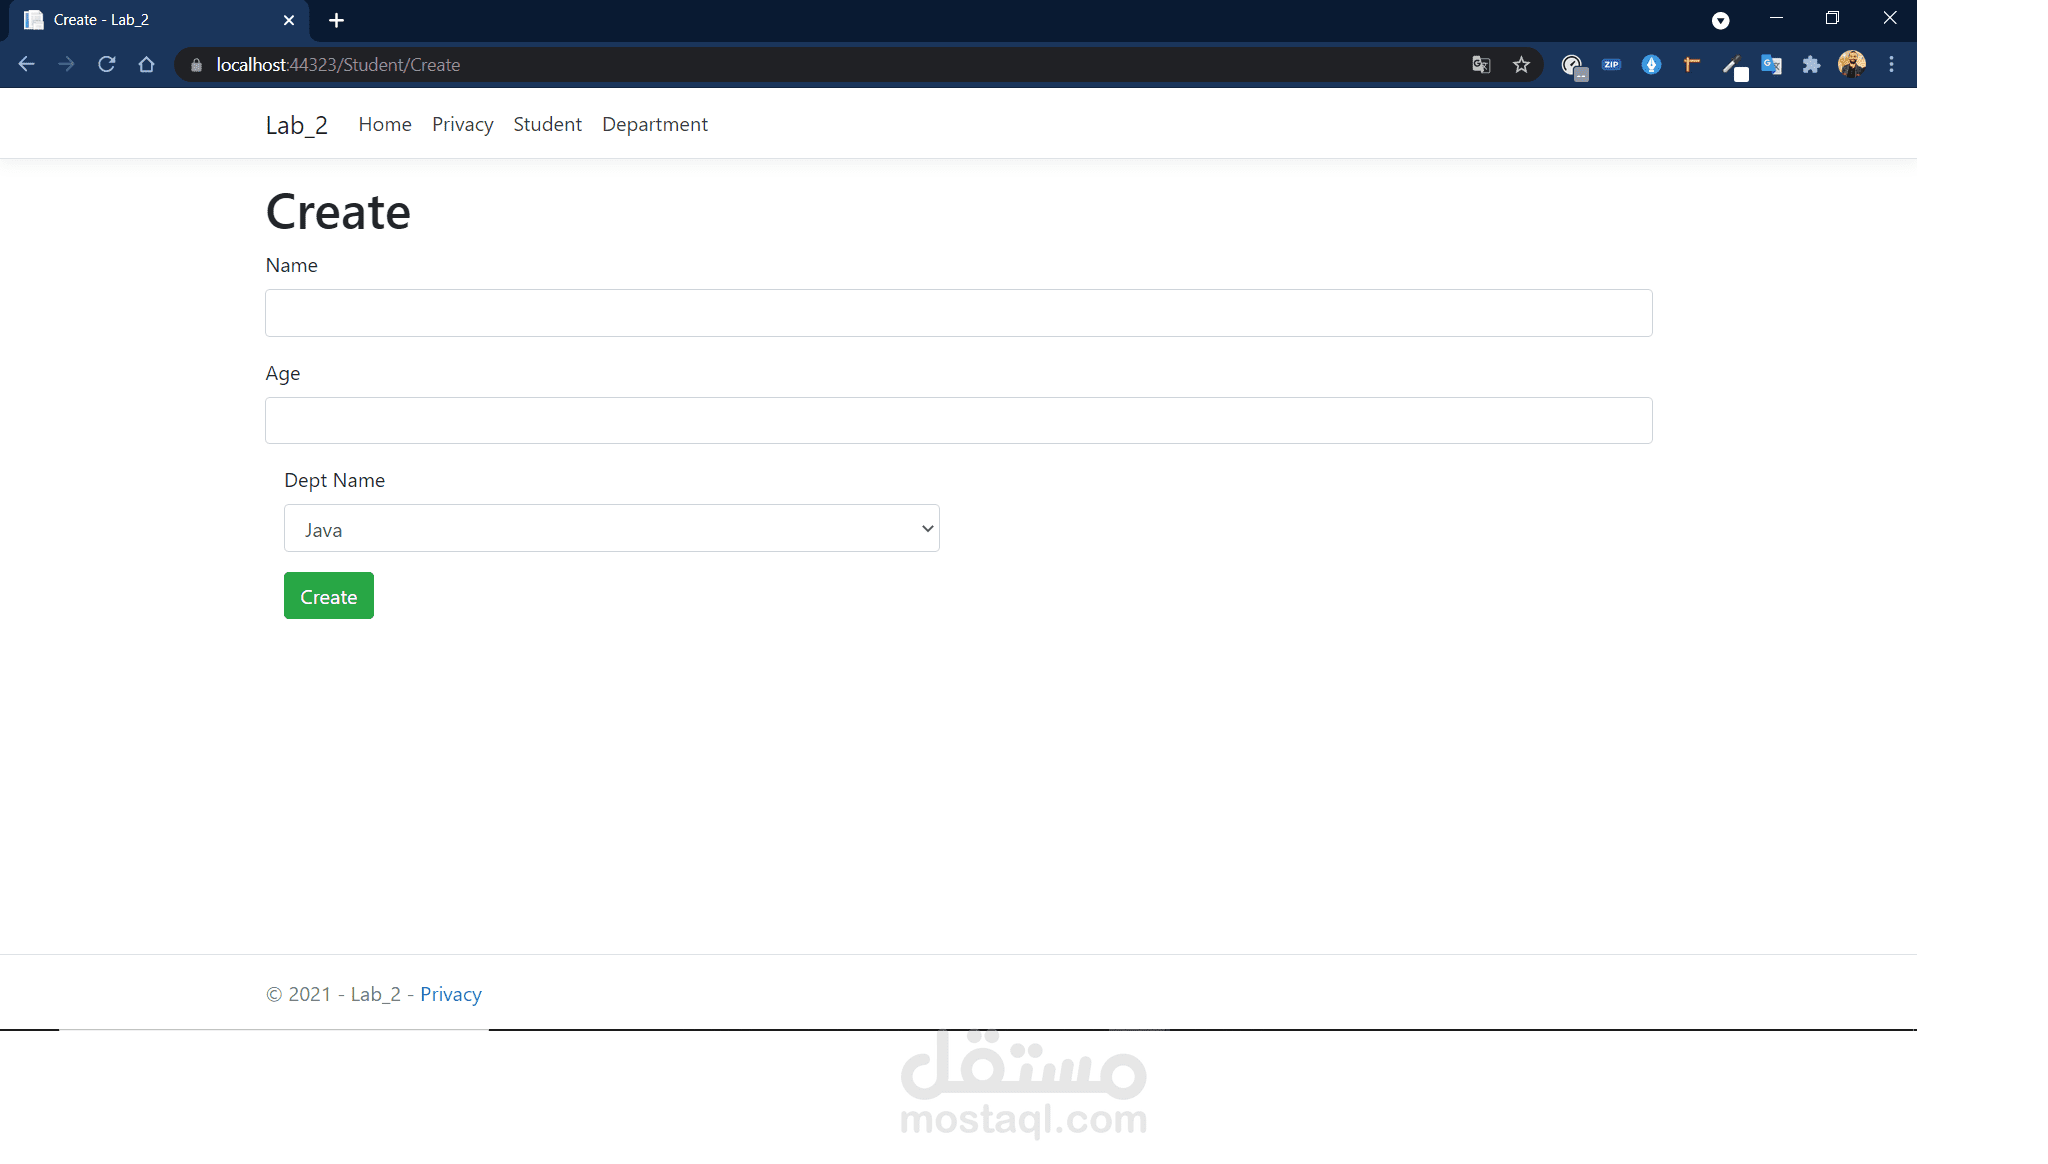2048x1164 pixels.
Task: Go to the browser home page
Action: click(147, 65)
